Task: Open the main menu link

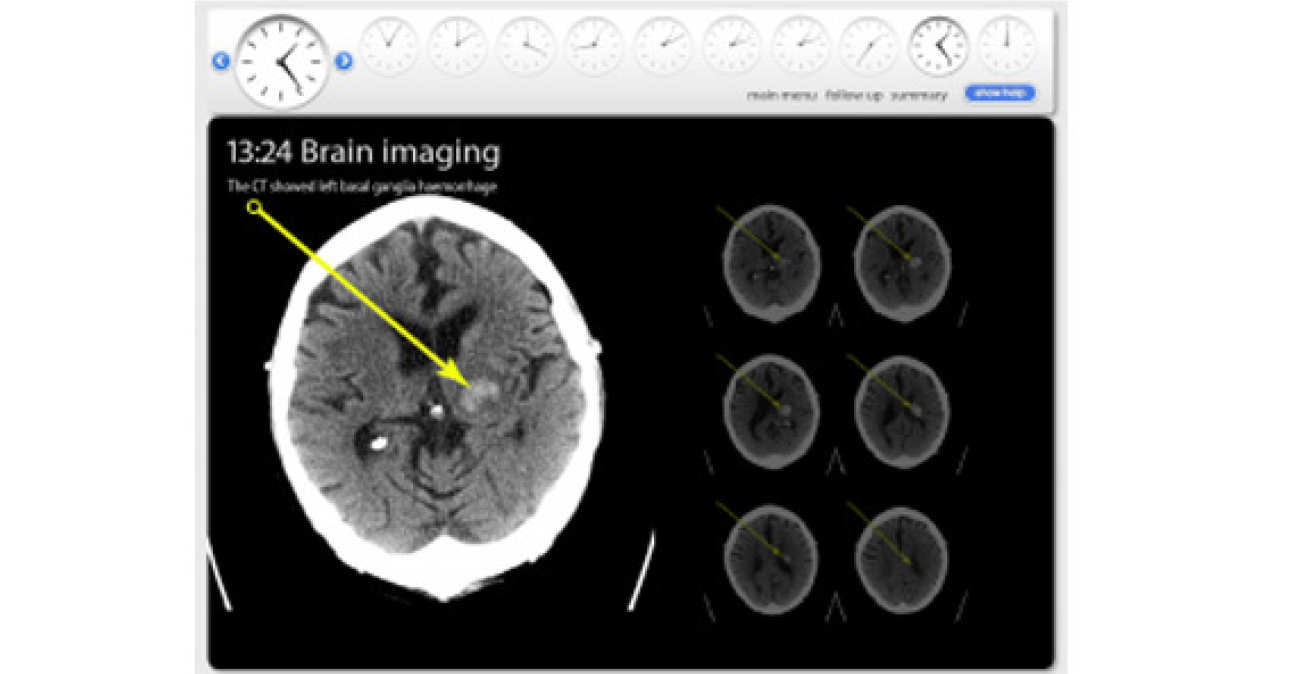Action: pos(782,95)
